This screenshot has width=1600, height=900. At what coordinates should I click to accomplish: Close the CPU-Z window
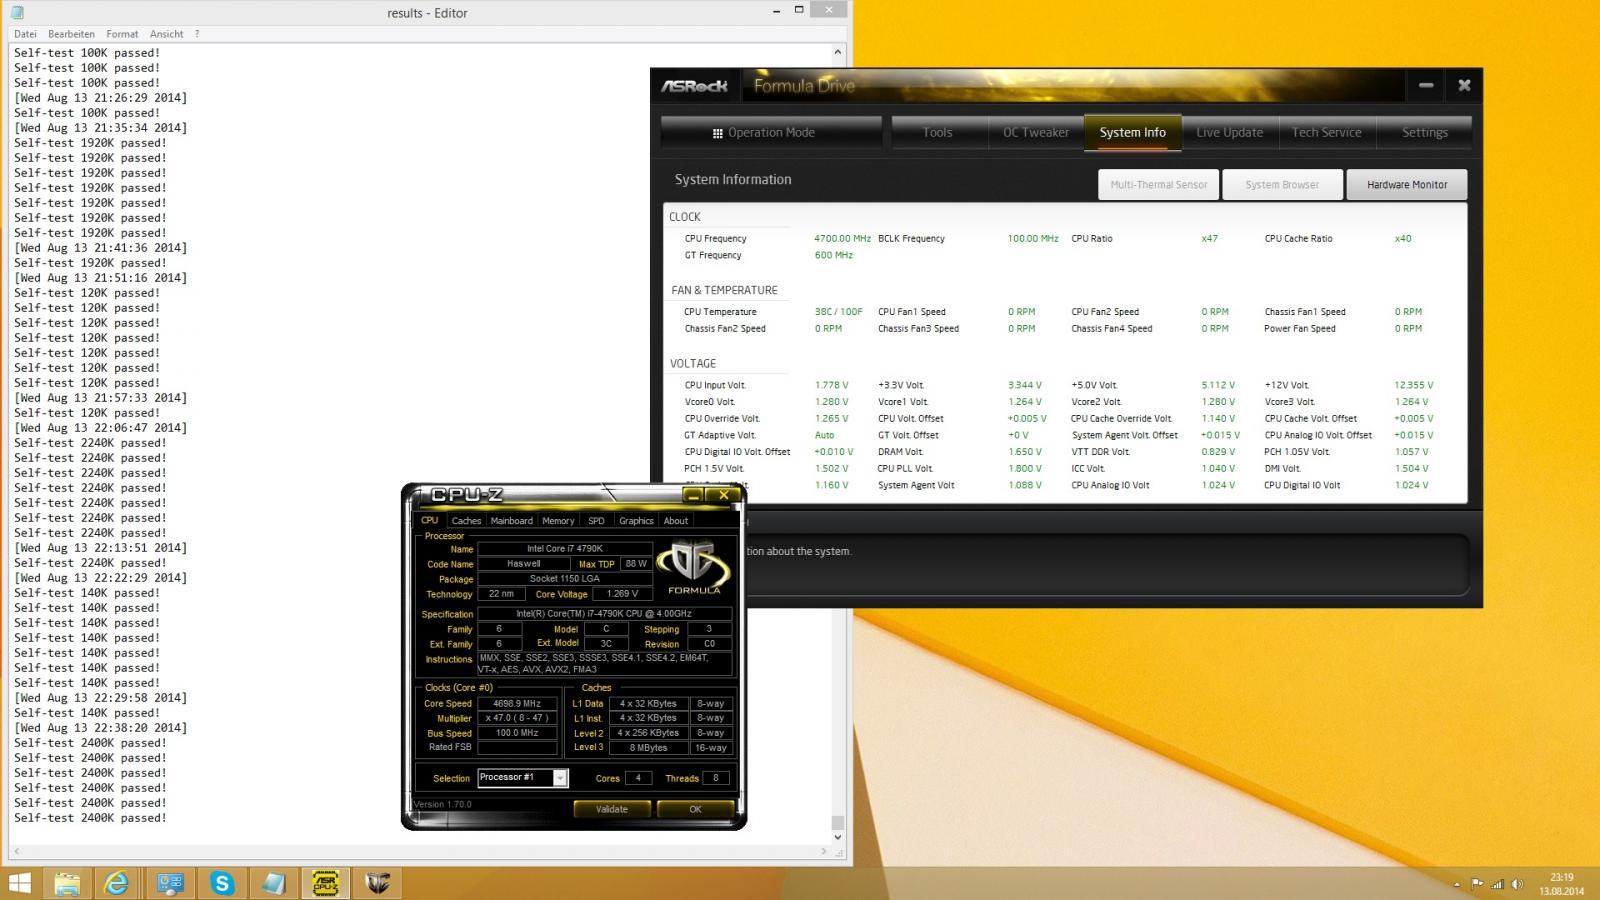click(723, 495)
